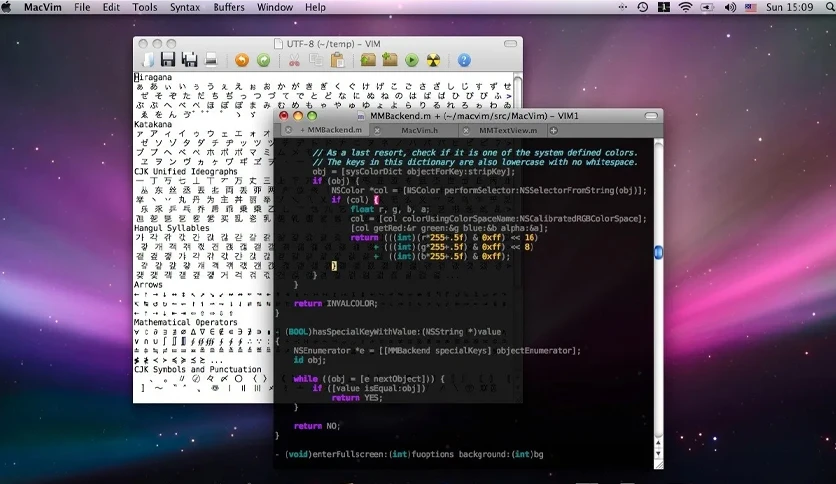
Task: Add a new tab with the plus button
Action: pyautogui.click(x=553, y=130)
